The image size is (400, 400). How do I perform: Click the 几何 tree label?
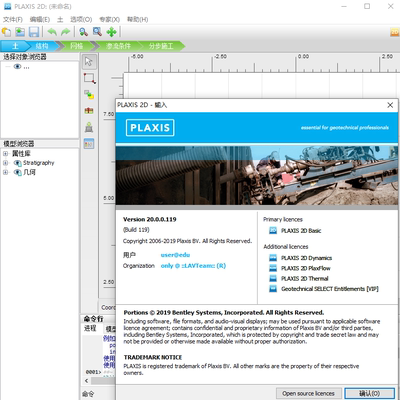pyautogui.click(x=29, y=172)
